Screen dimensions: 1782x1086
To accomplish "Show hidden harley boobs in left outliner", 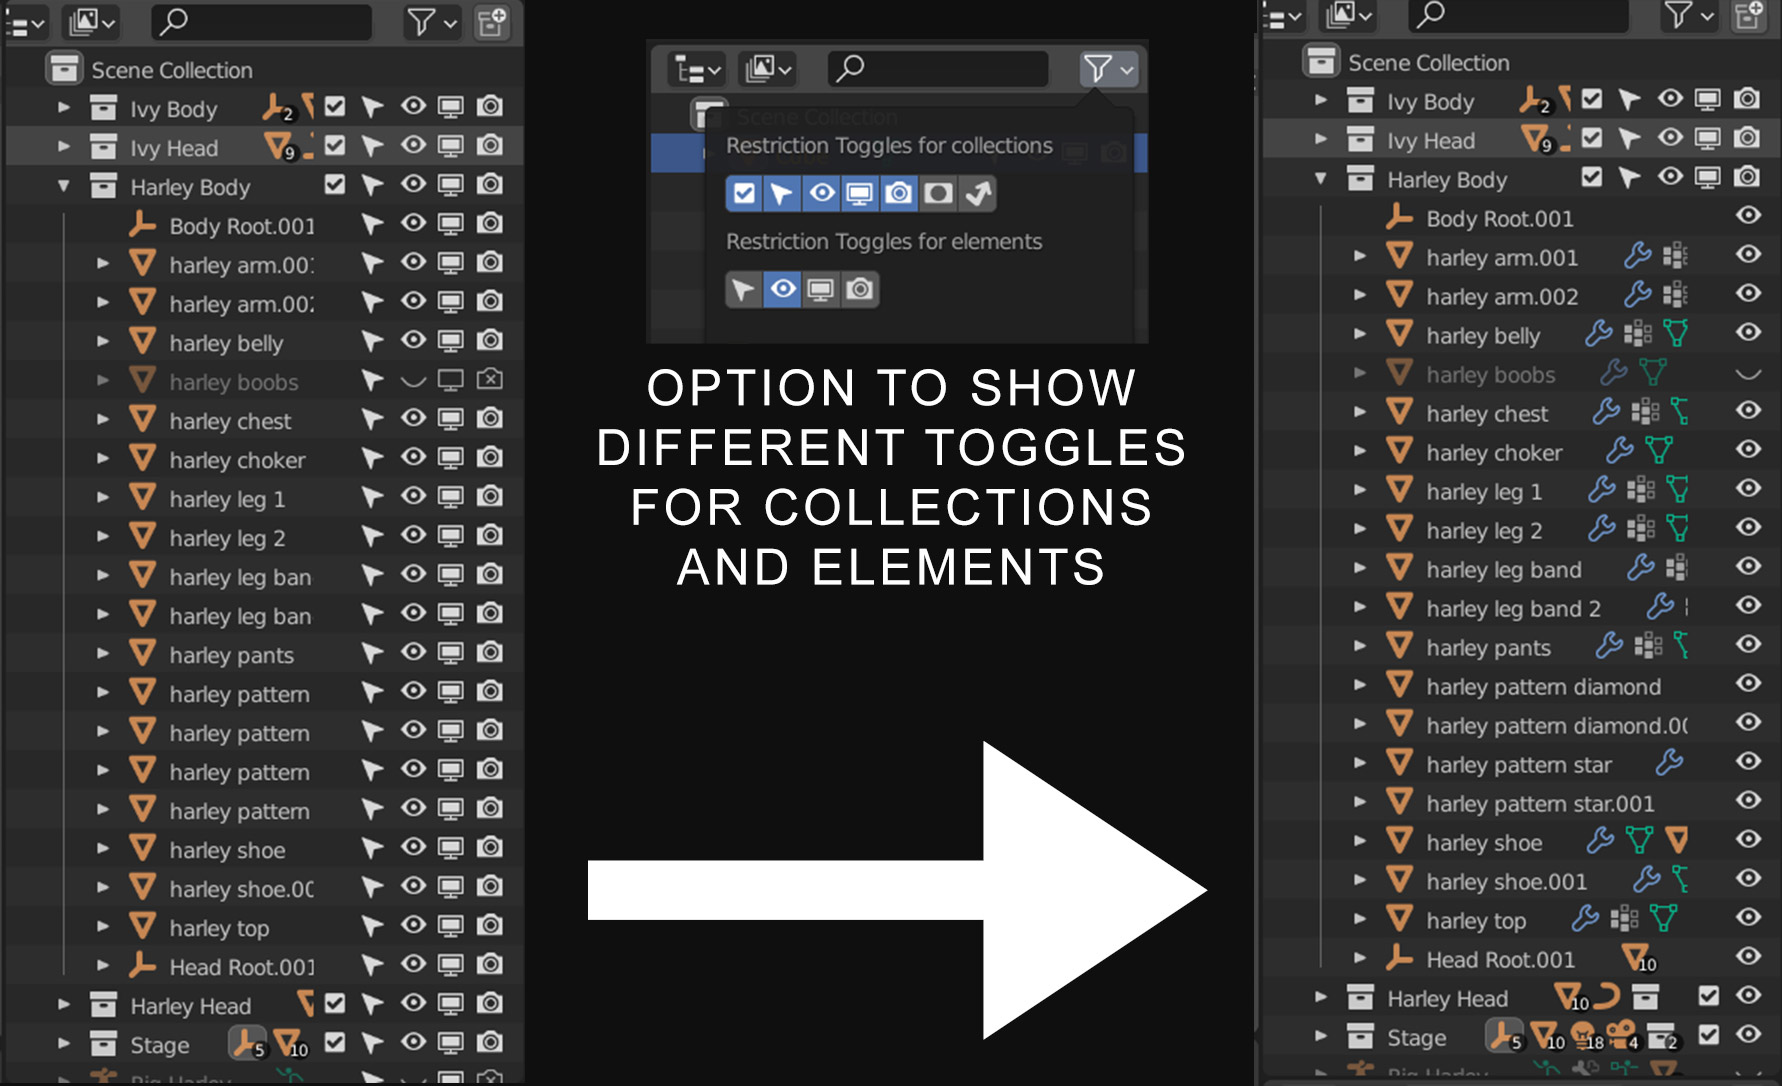I will pyautogui.click(x=413, y=380).
